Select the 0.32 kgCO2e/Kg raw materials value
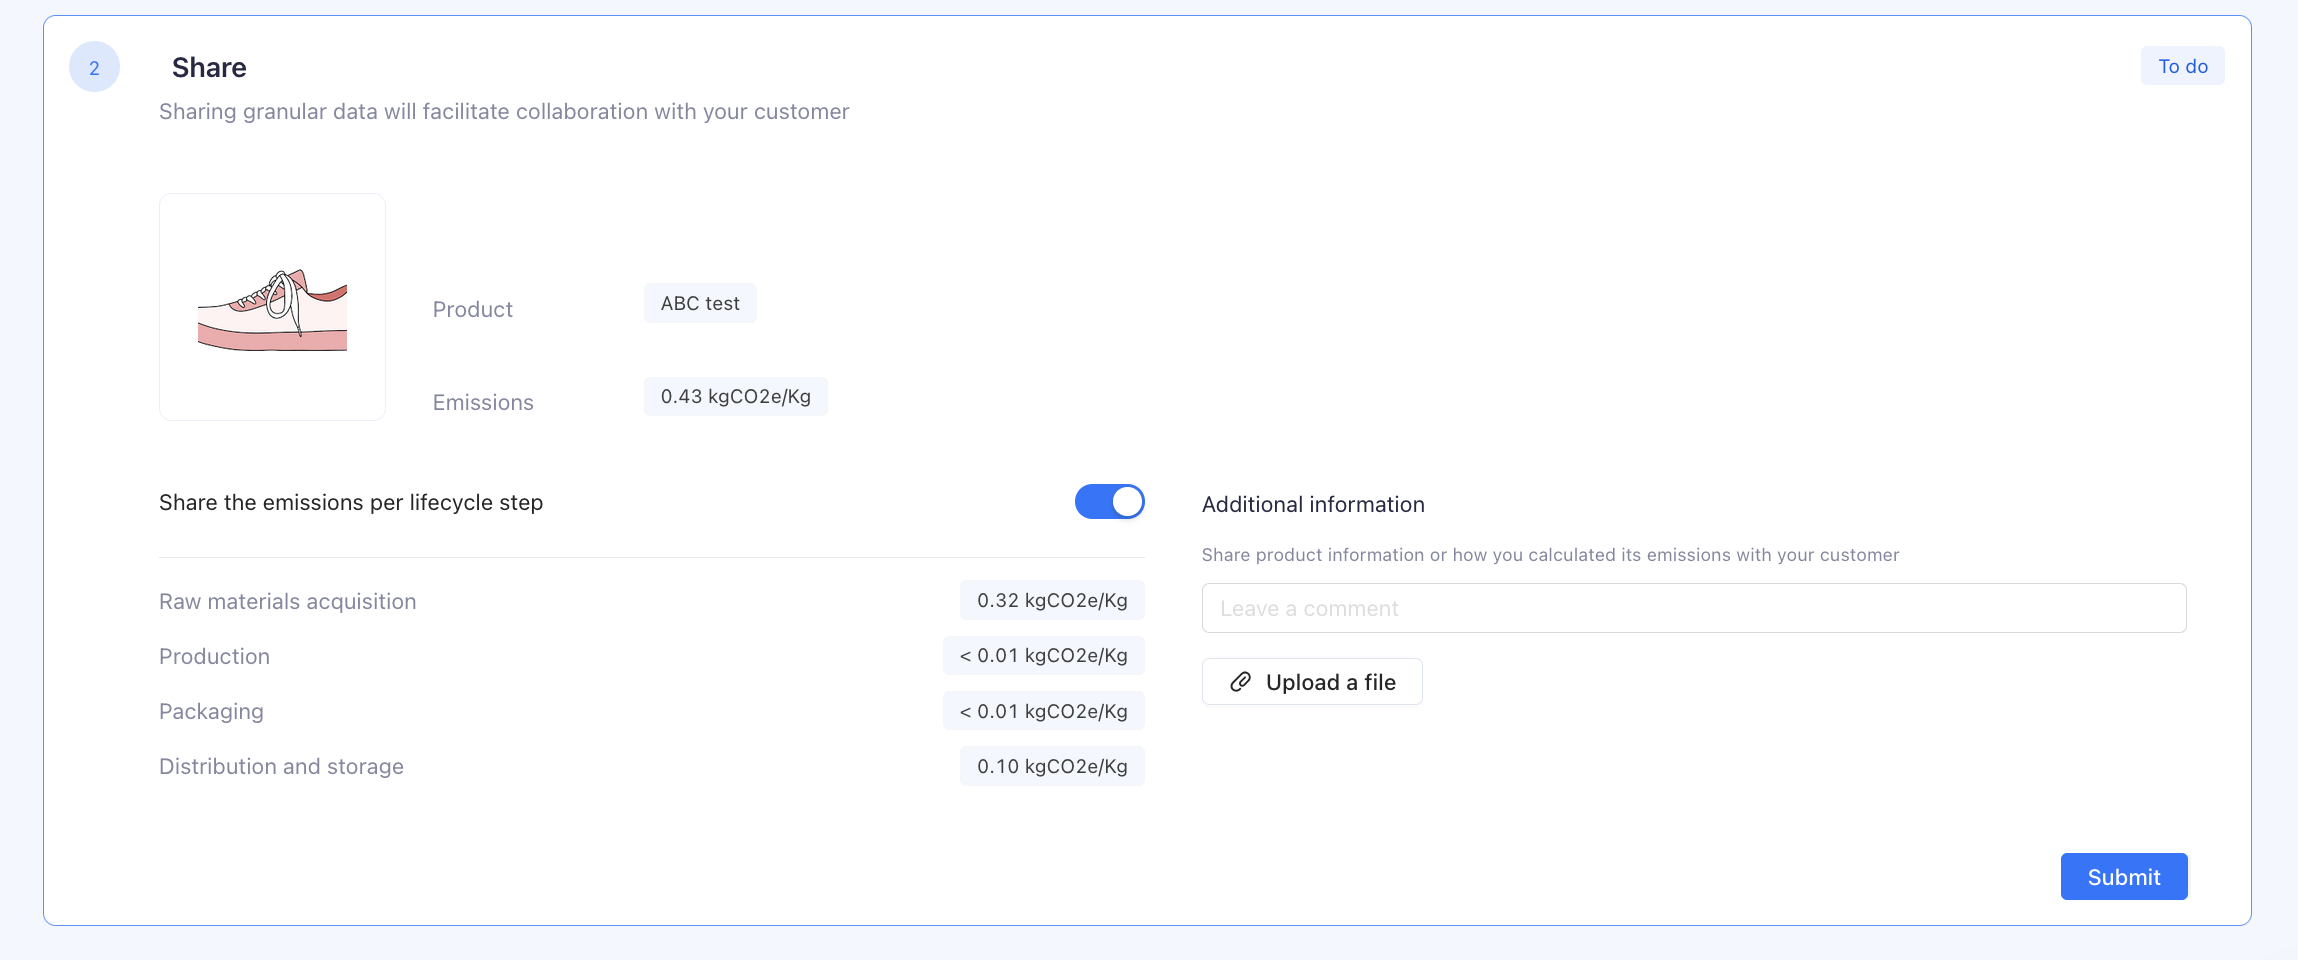This screenshot has width=2298, height=960. 1052,601
